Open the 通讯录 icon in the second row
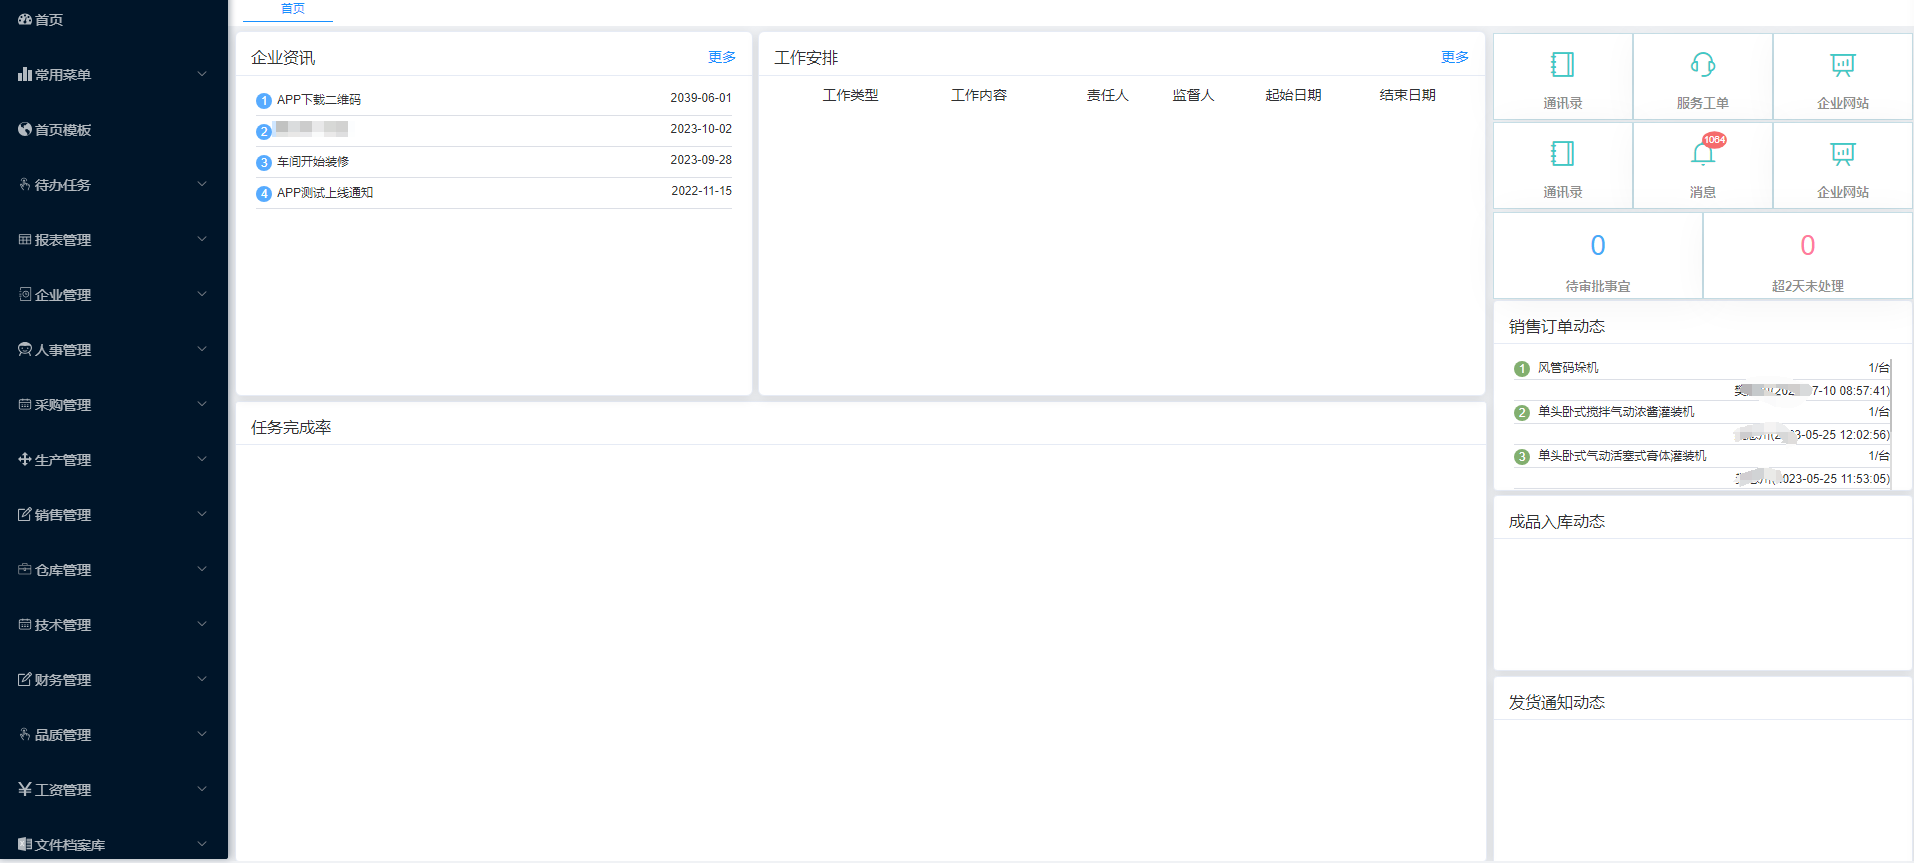Image resolution: width=1914 pixels, height=863 pixels. 1562,154
